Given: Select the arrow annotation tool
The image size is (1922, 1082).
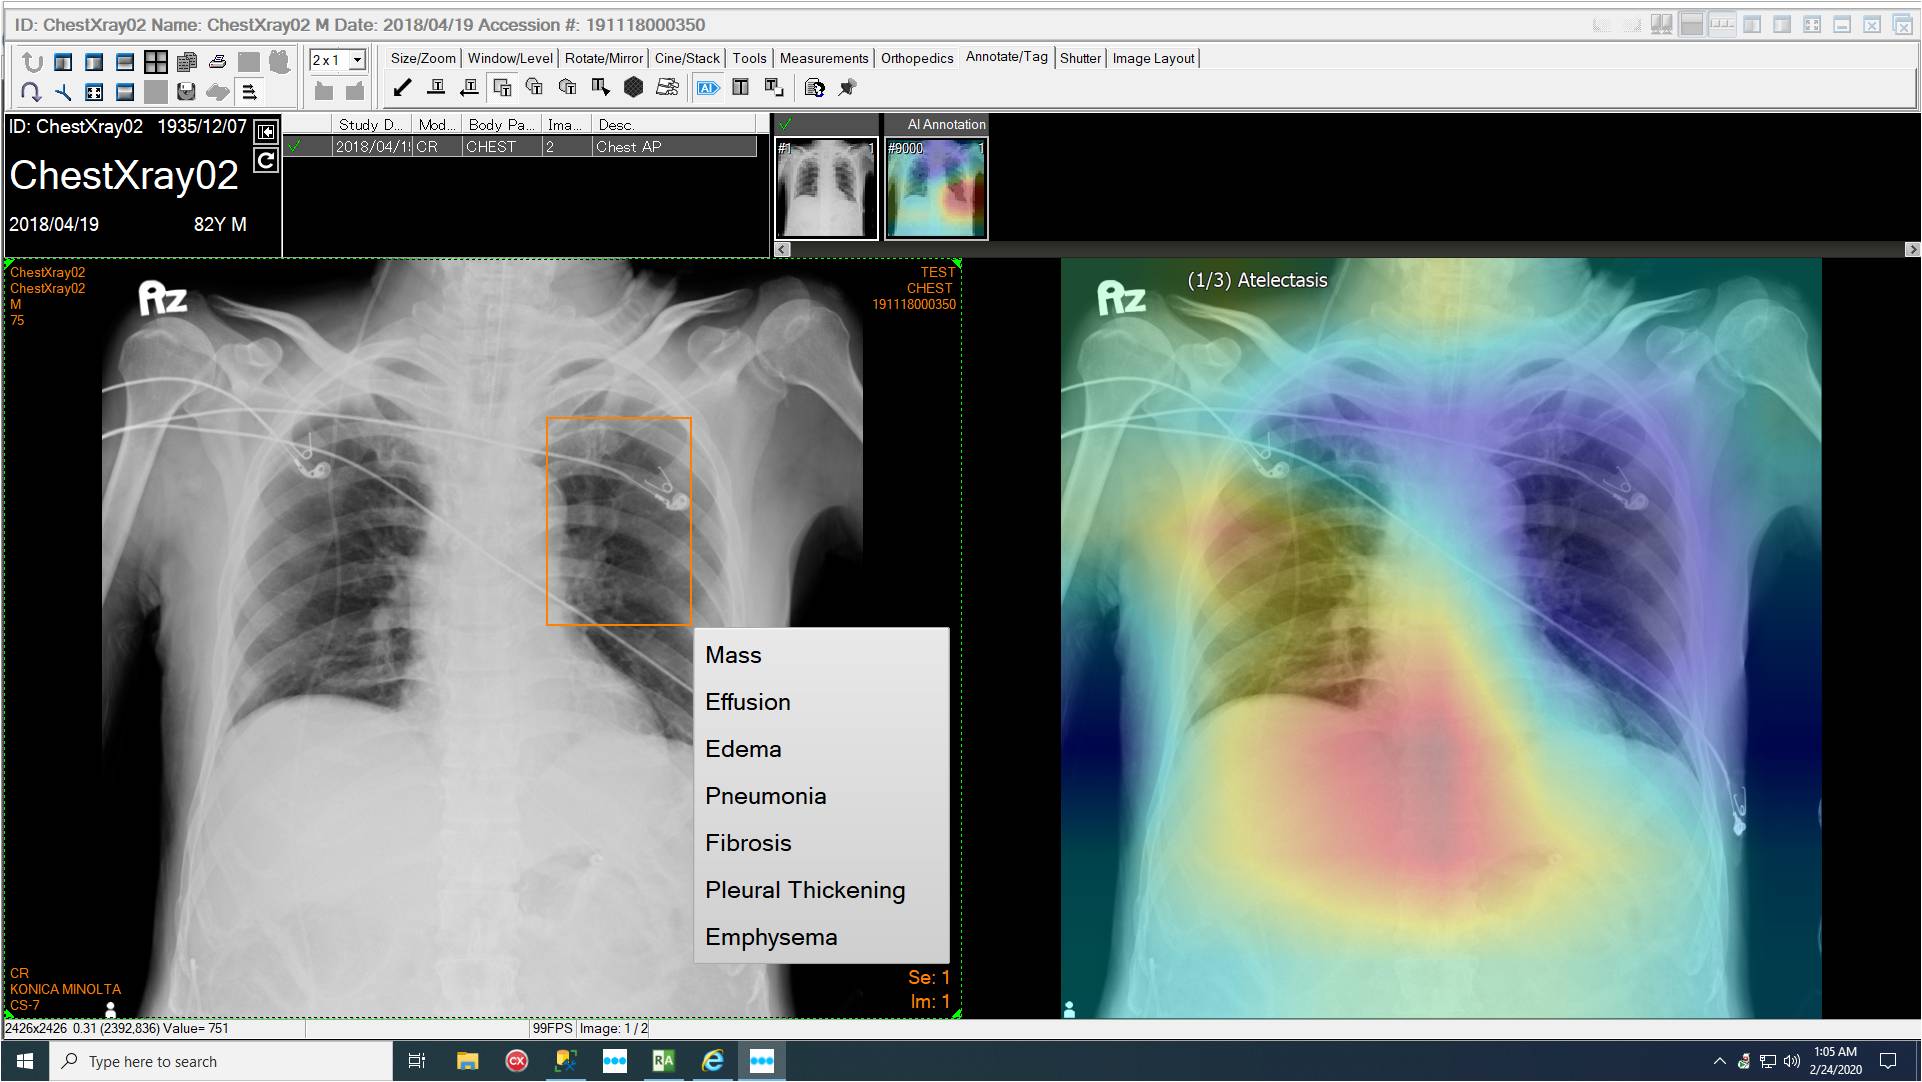Looking at the screenshot, I should (x=403, y=88).
